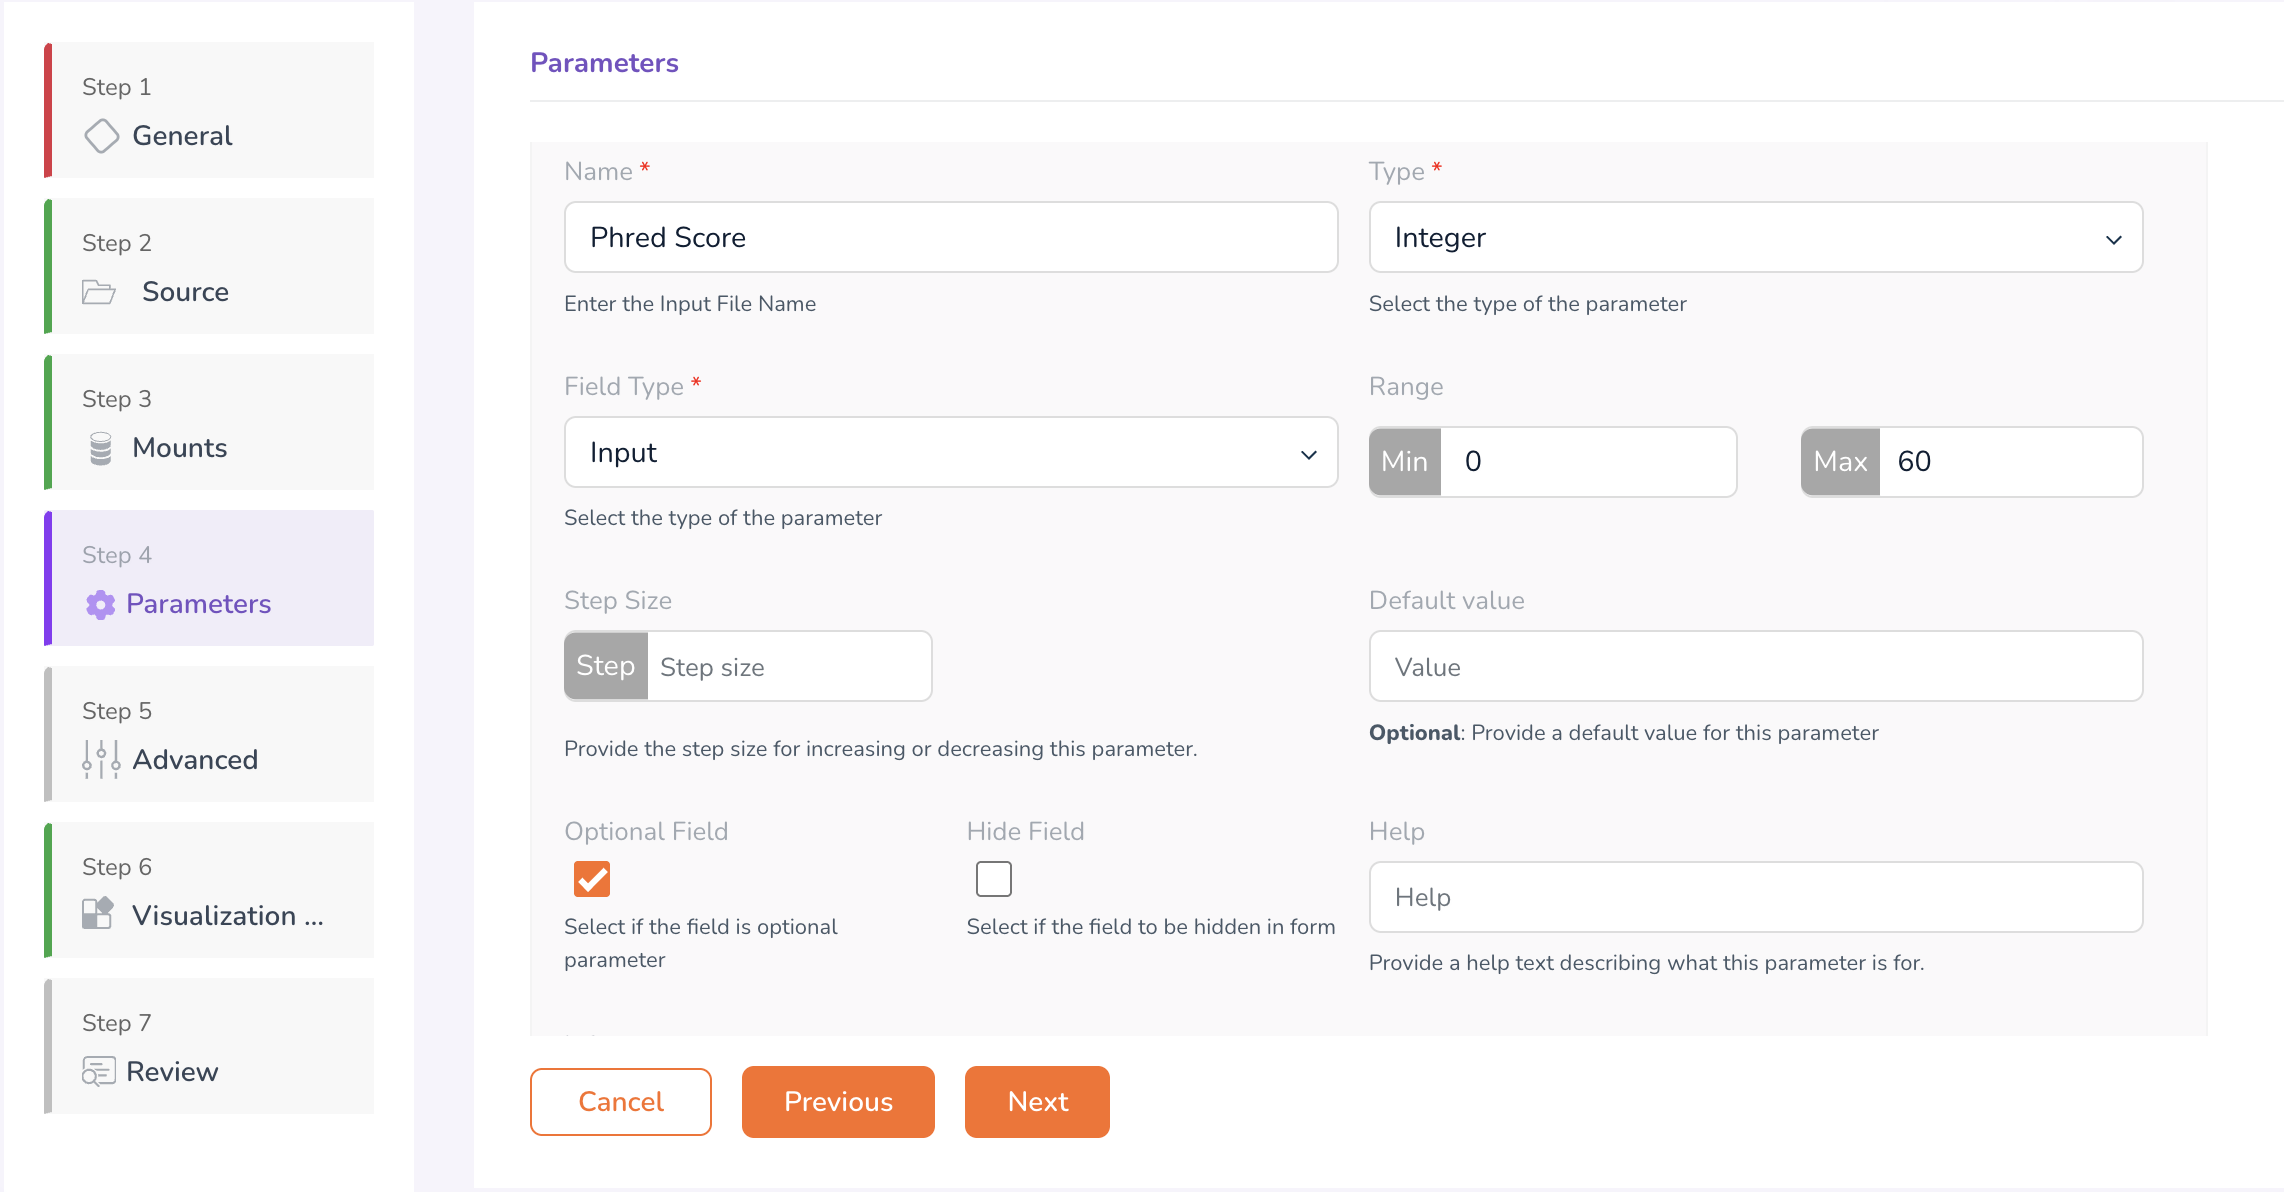Switch to Step 2 Source
2284x1192 pixels.
coord(211,267)
